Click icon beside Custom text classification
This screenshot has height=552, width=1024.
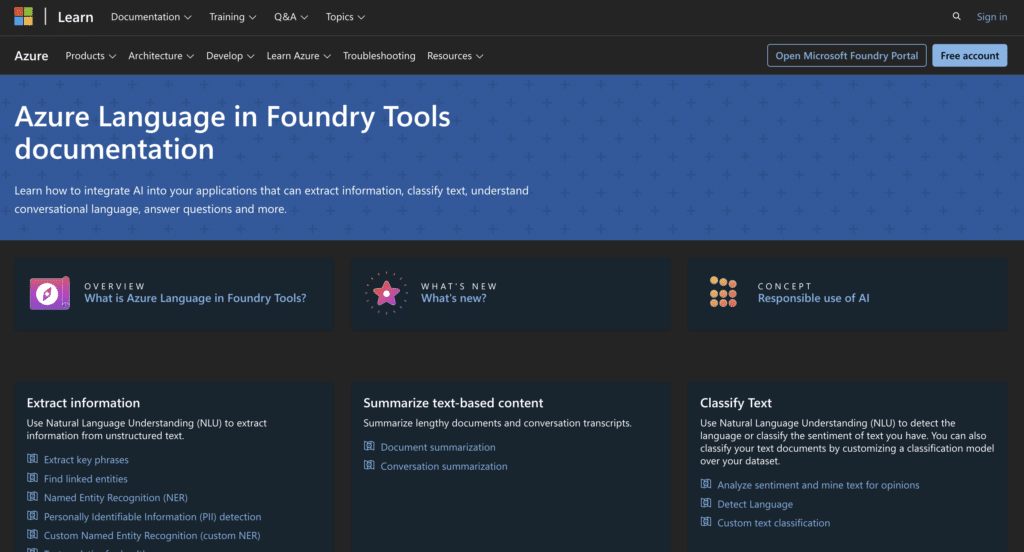coord(706,522)
